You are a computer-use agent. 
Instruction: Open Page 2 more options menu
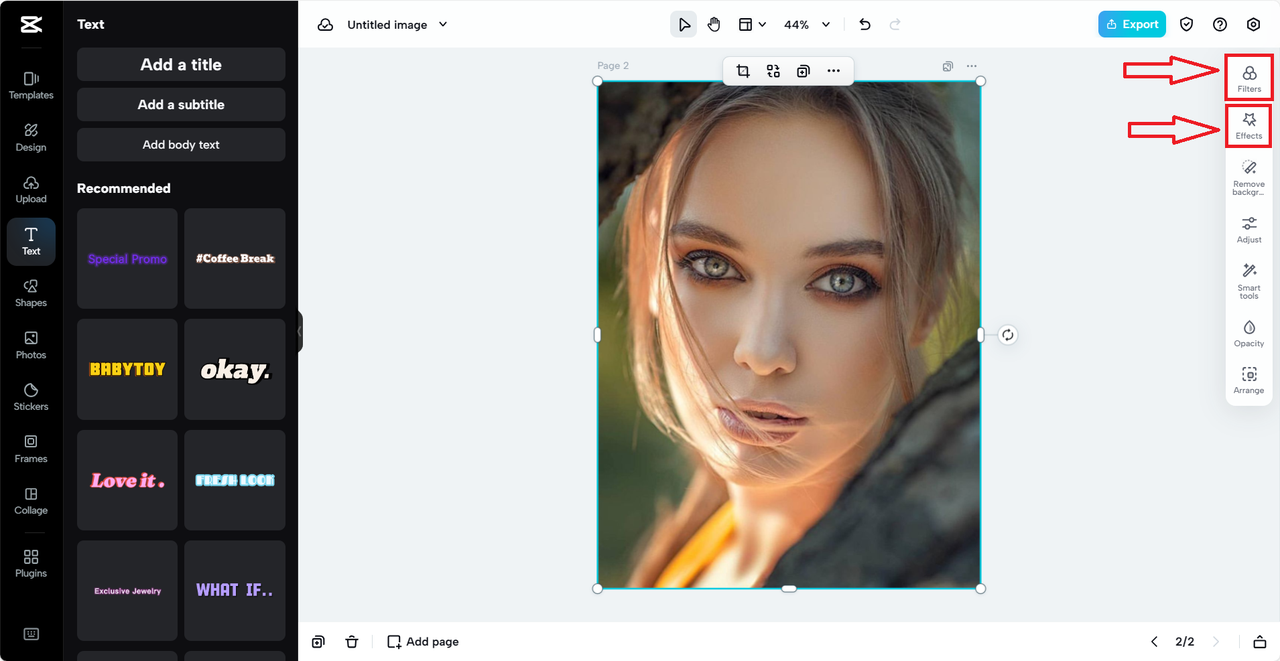[x=971, y=66]
